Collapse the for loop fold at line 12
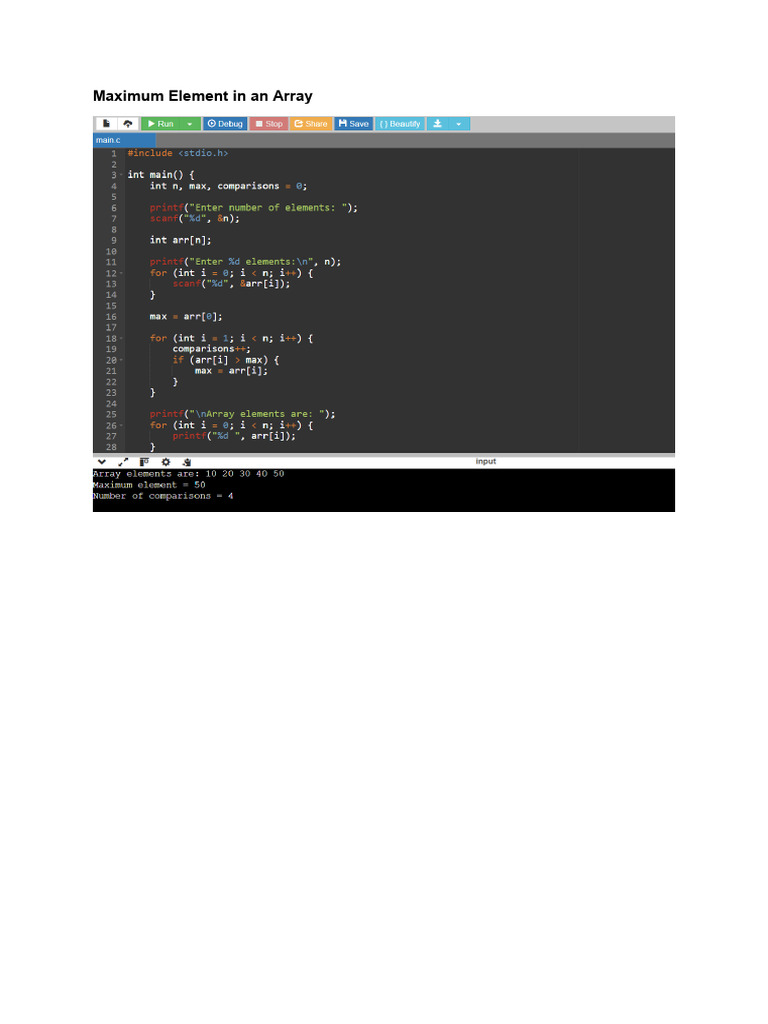 (x=121, y=273)
